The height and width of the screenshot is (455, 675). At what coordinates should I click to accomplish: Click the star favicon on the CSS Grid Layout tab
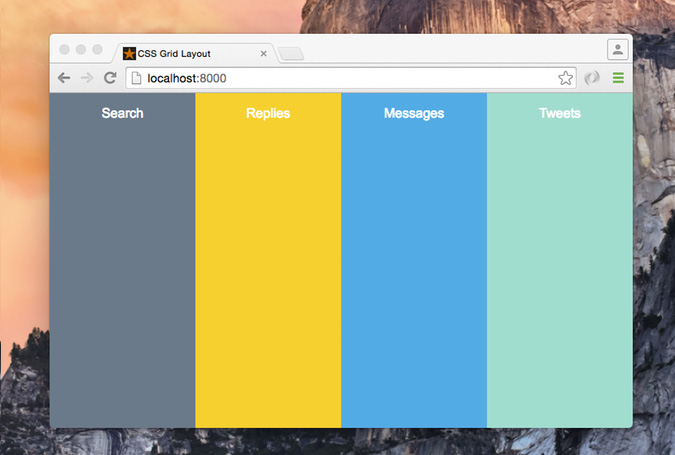point(129,53)
